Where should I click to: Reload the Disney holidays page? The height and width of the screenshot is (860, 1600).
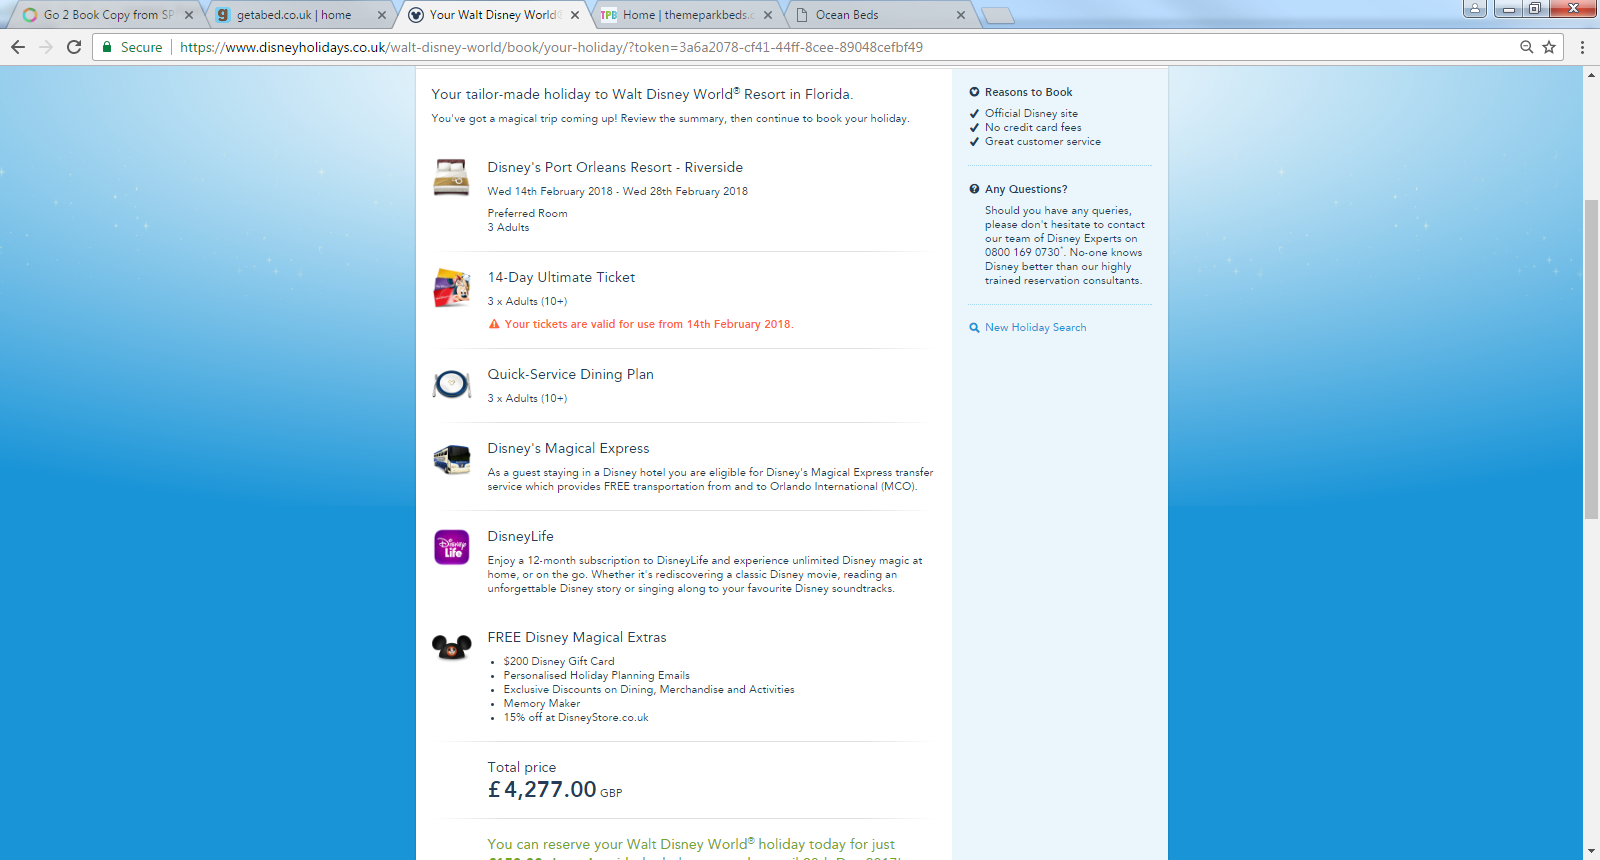[x=74, y=47]
